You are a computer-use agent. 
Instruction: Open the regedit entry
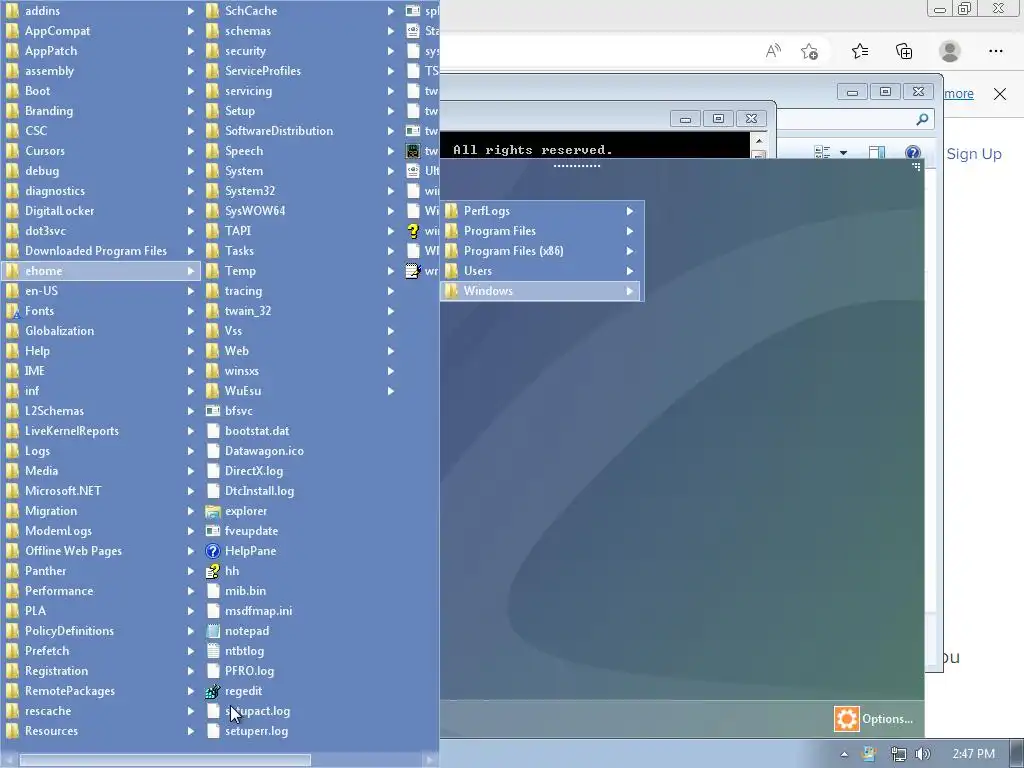click(243, 691)
